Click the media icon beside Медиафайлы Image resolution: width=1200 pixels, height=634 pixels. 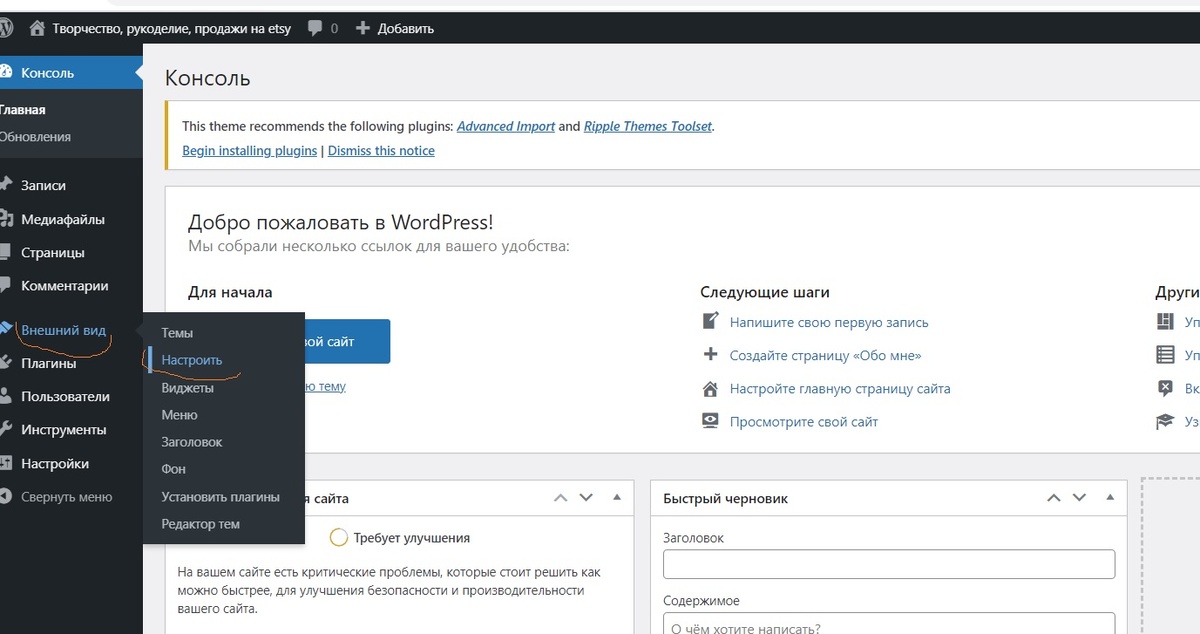tap(5, 219)
